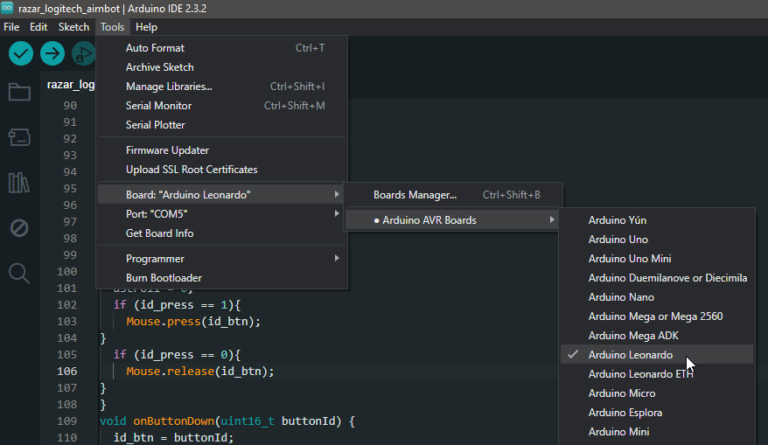The image size is (768, 445).
Task: Choose Auto Format from Tools menu
Action: point(222,48)
